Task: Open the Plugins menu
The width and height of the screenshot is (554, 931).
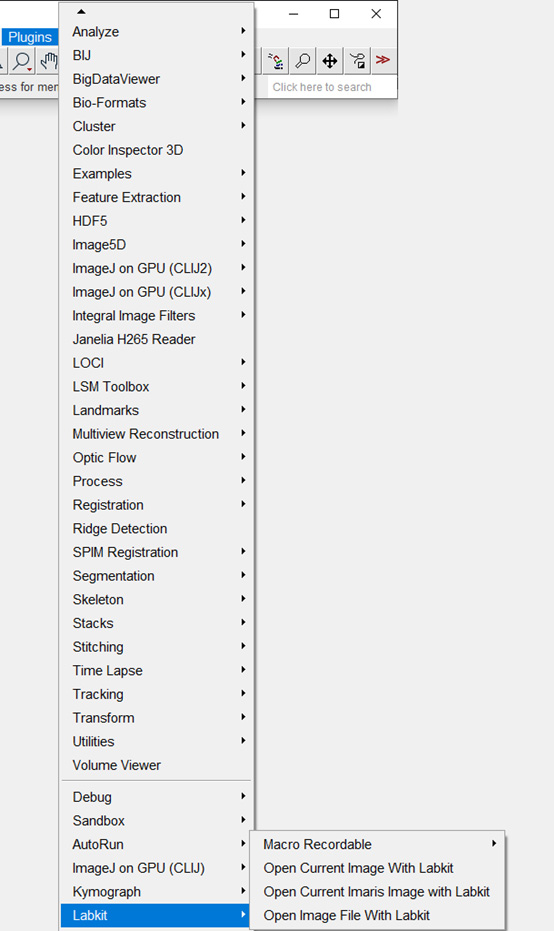Action: (x=30, y=37)
